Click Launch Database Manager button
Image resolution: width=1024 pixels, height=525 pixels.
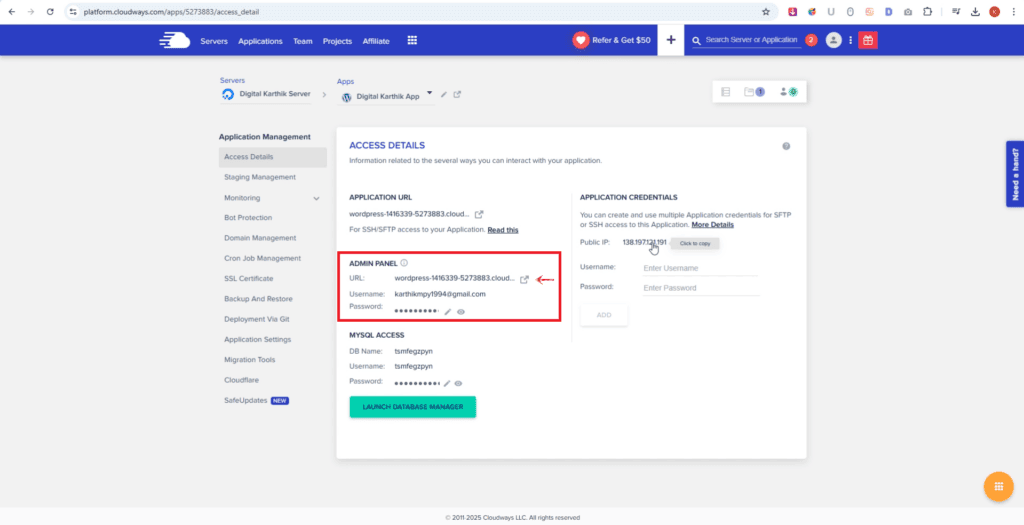[x=413, y=407]
